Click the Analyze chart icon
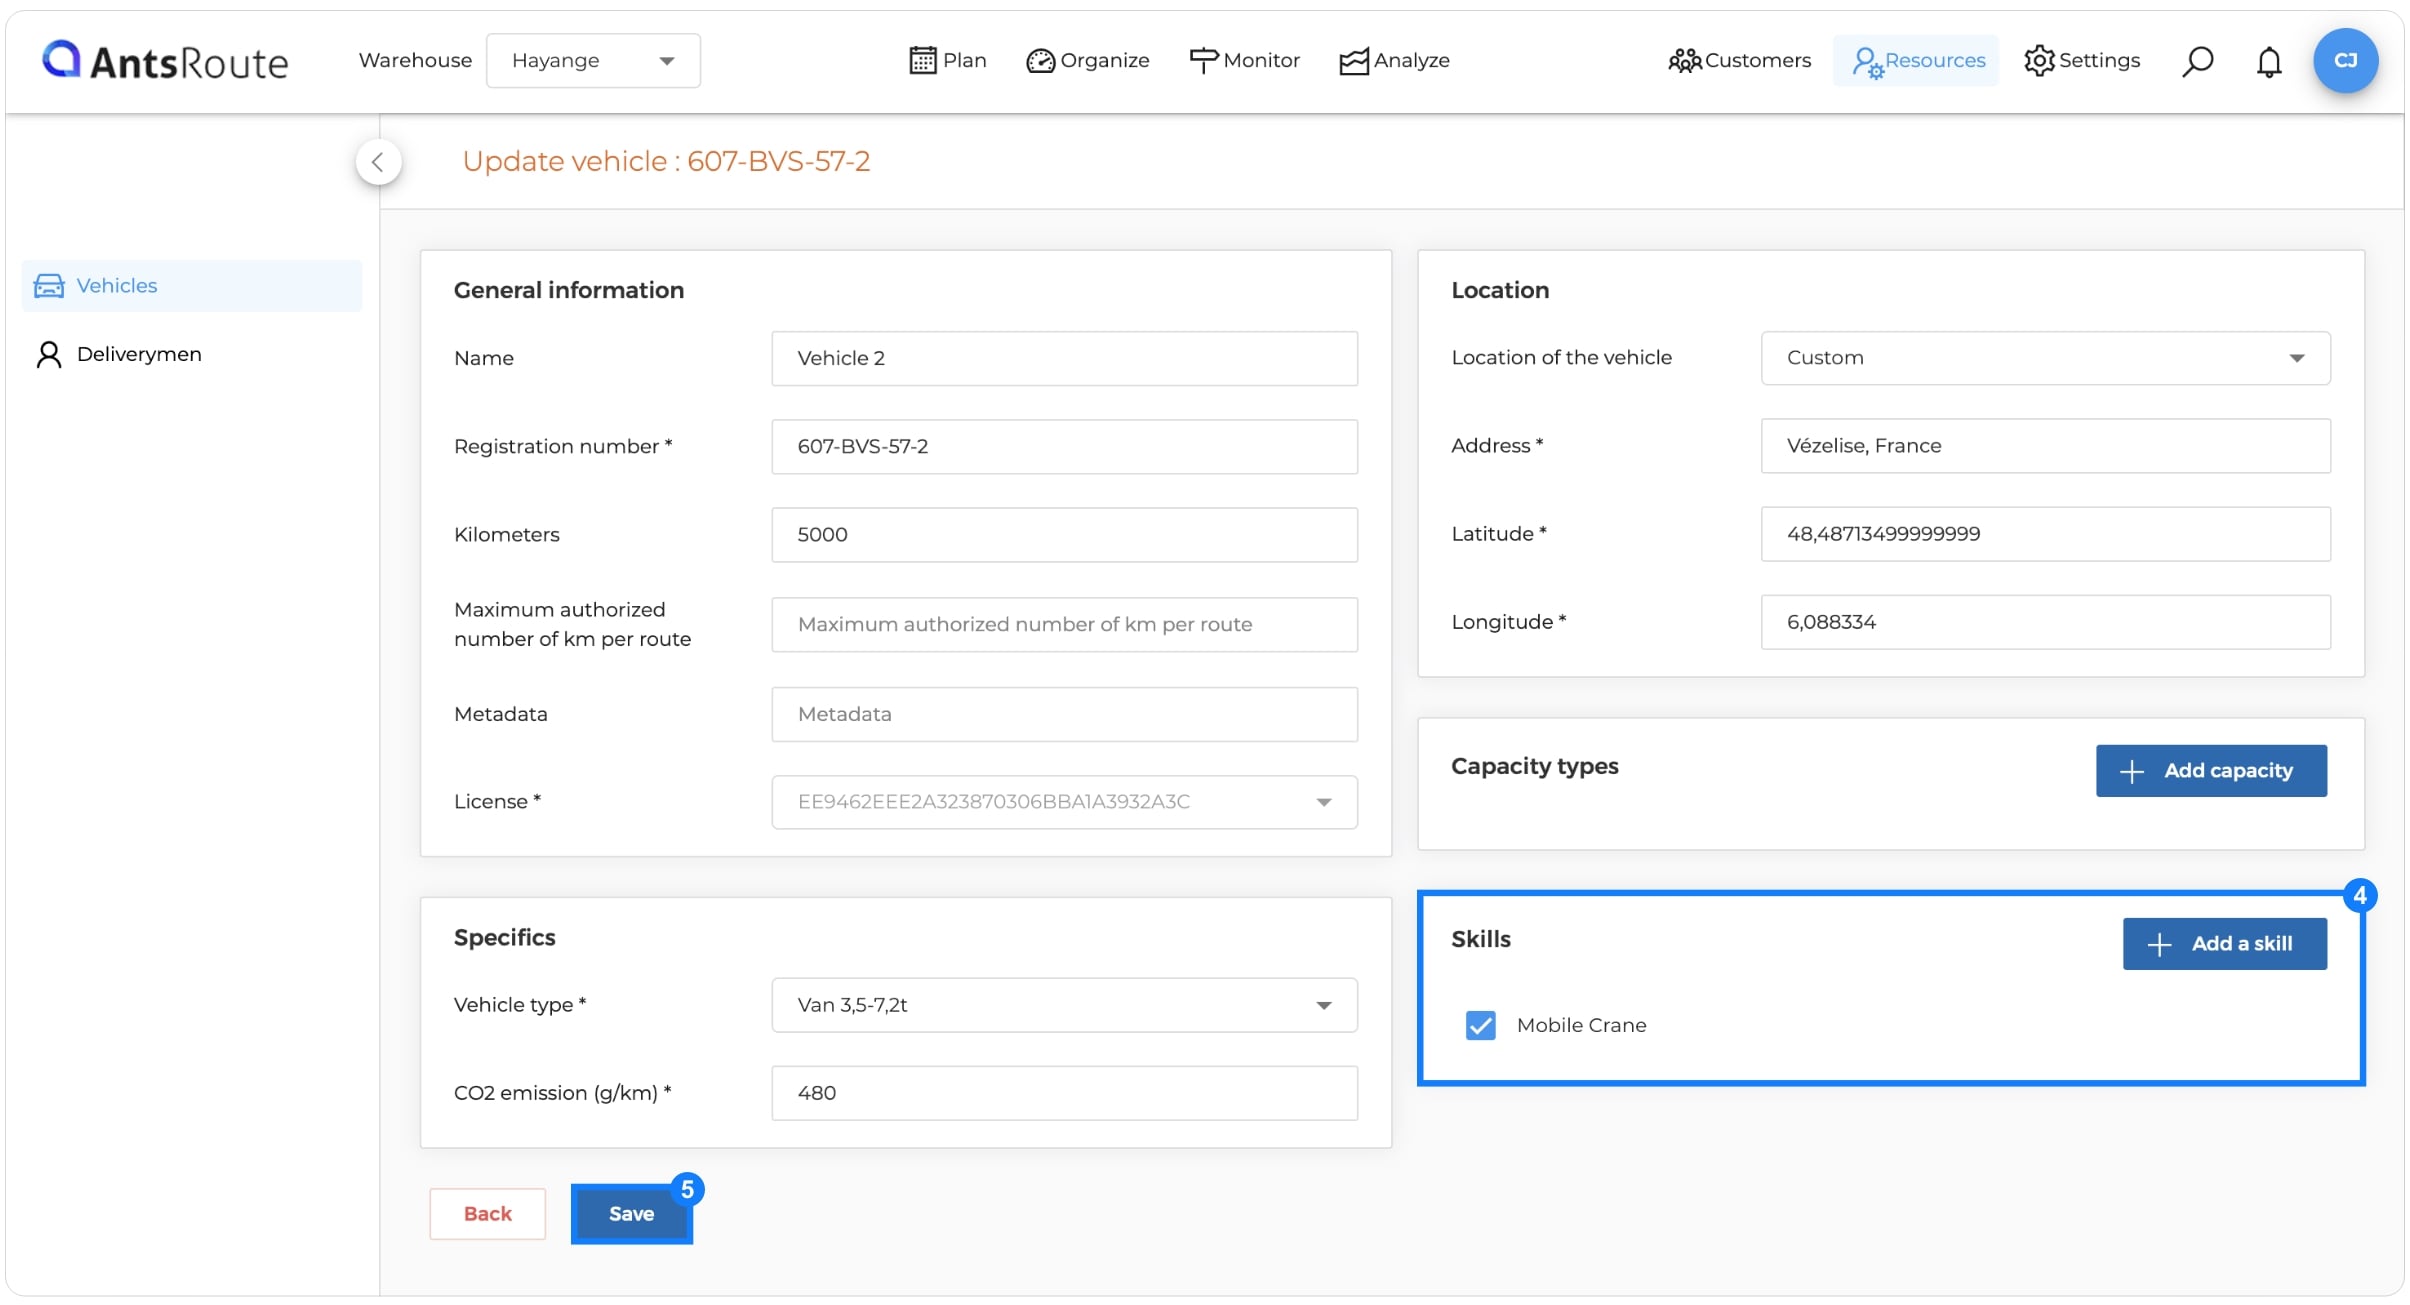This screenshot has height=1305, width=2410. click(x=1354, y=61)
